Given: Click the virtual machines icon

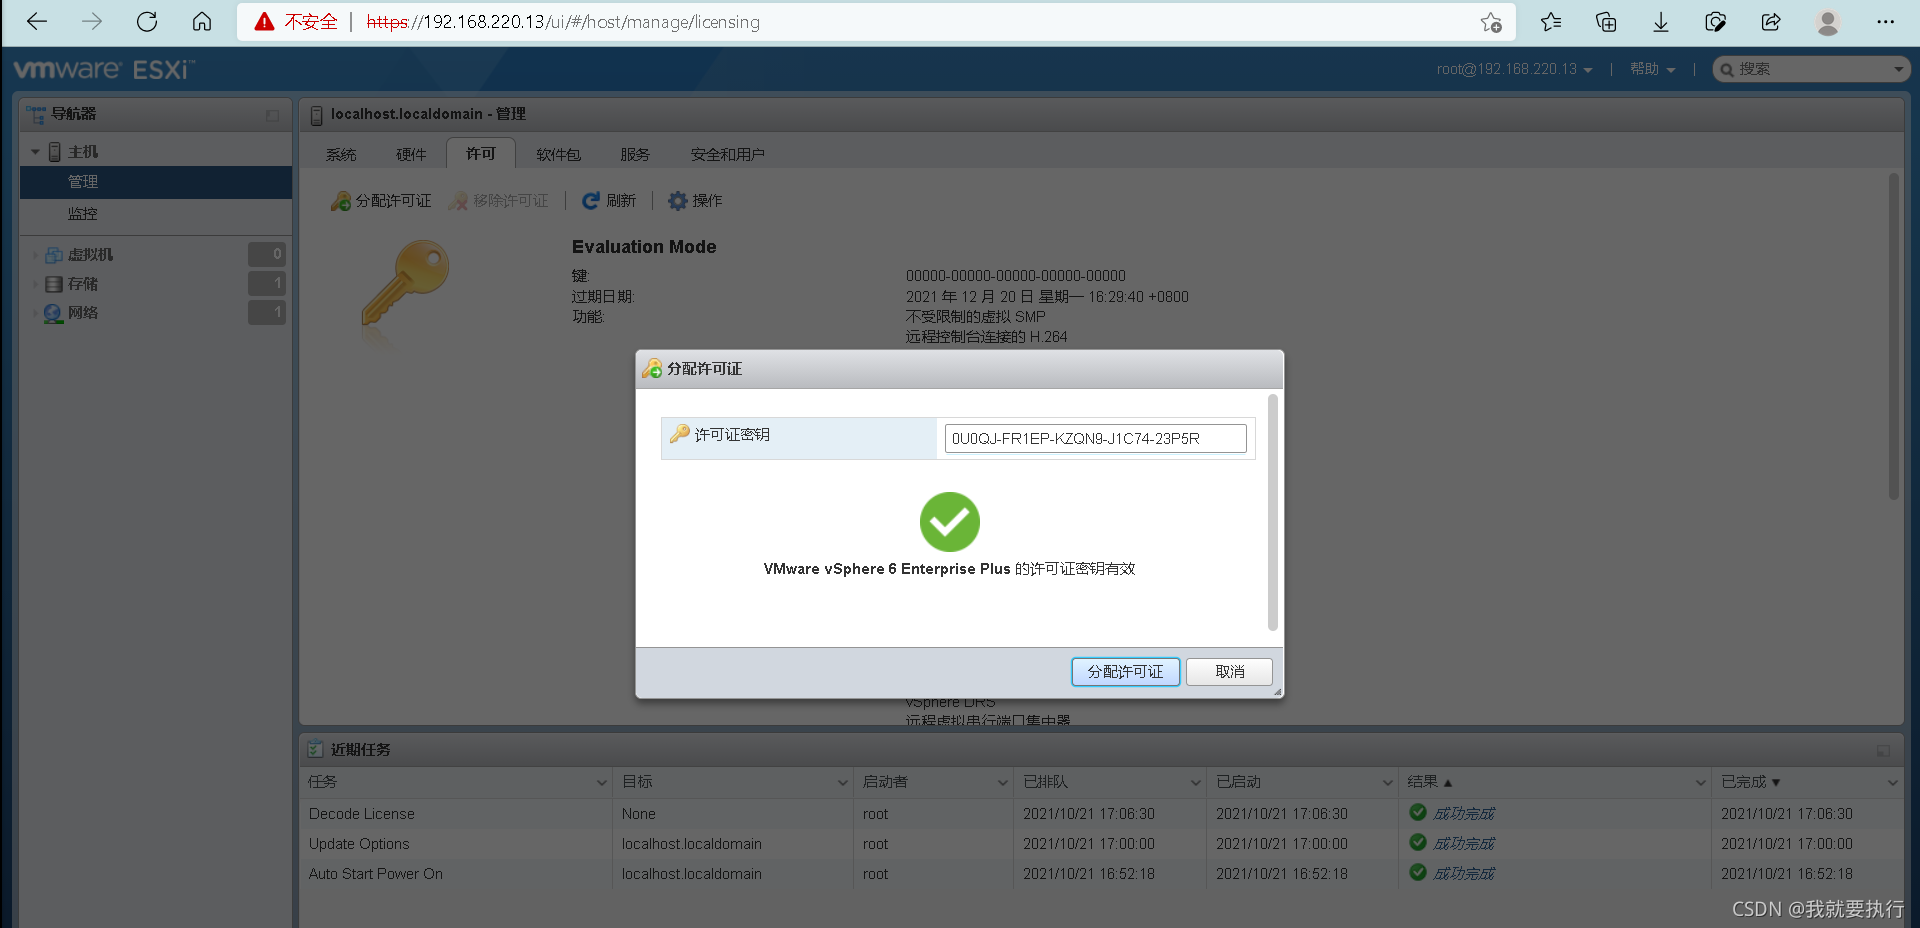Looking at the screenshot, I should tap(54, 255).
